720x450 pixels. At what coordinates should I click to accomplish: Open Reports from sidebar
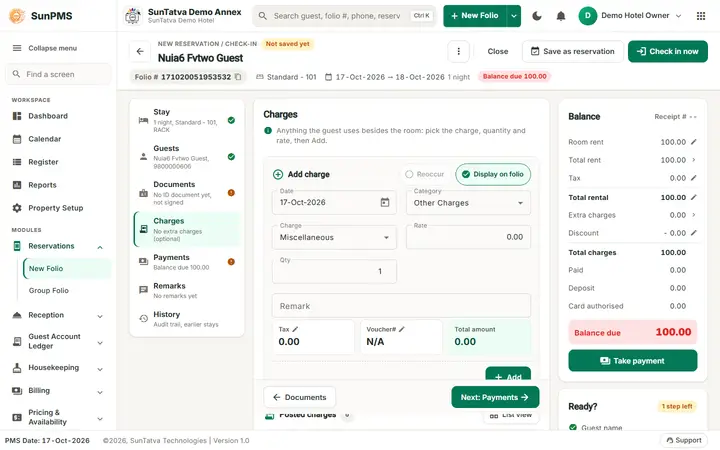[x=59, y=185]
